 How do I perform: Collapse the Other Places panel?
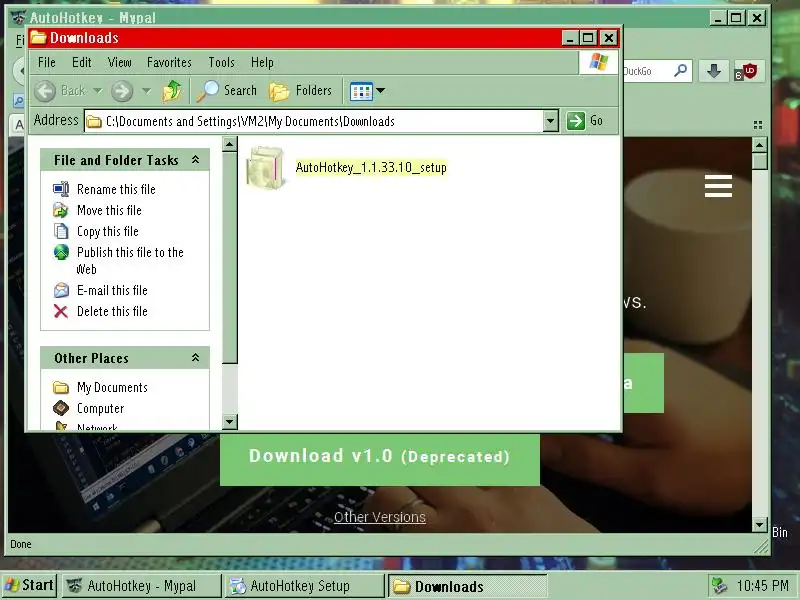pos(195,358)
